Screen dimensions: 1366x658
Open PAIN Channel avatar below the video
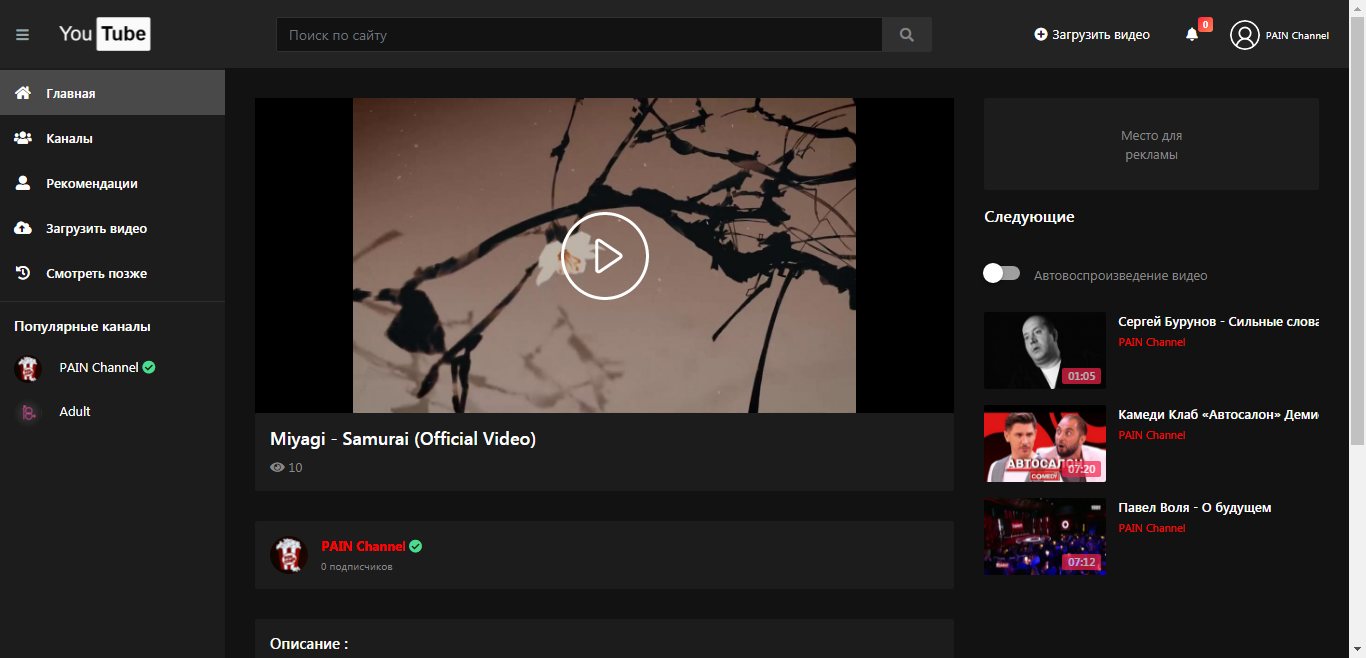point(289,554)
